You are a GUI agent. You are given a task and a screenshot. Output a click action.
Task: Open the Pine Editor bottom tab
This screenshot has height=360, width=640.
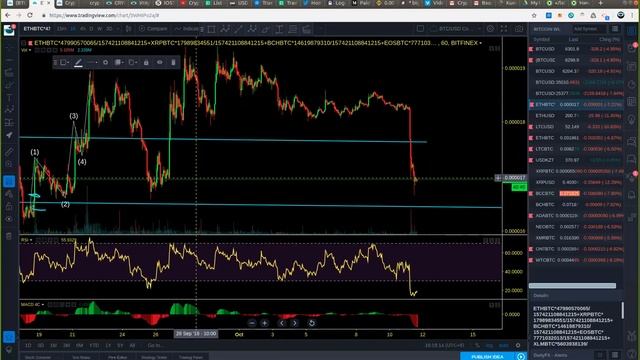pos(118,357)
